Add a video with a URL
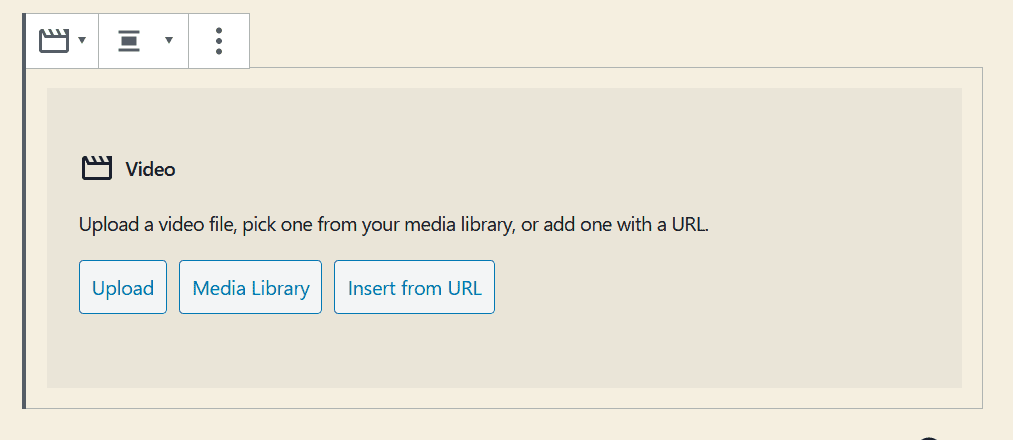 pyautogui.click(x=414, y=287)
